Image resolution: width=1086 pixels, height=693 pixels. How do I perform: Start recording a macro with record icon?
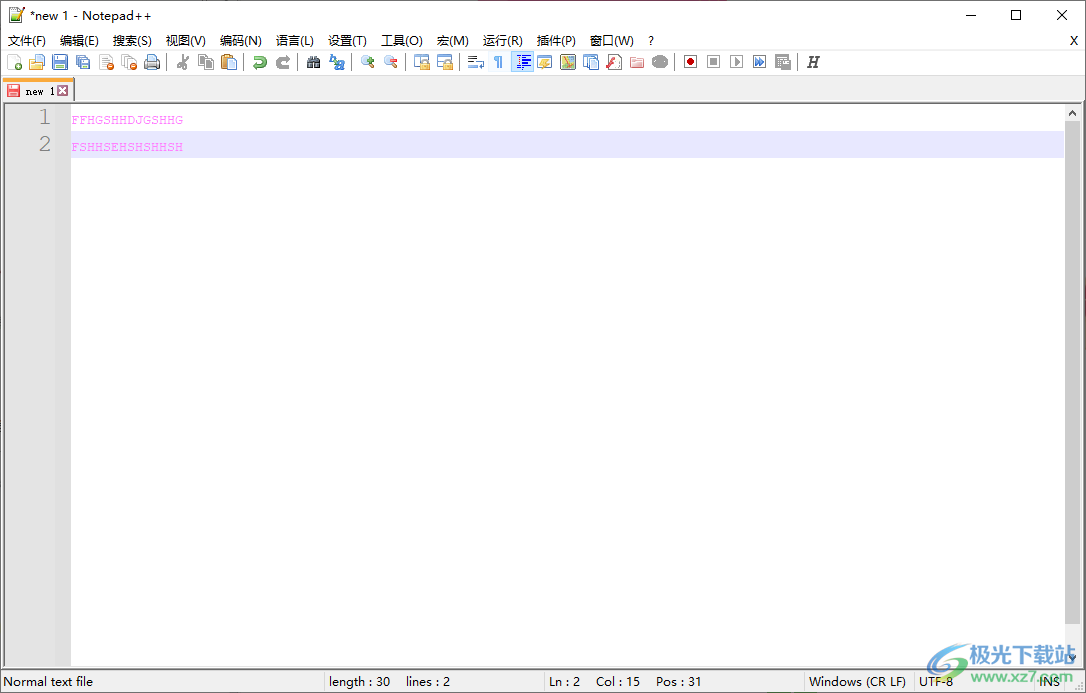[689, 61]
